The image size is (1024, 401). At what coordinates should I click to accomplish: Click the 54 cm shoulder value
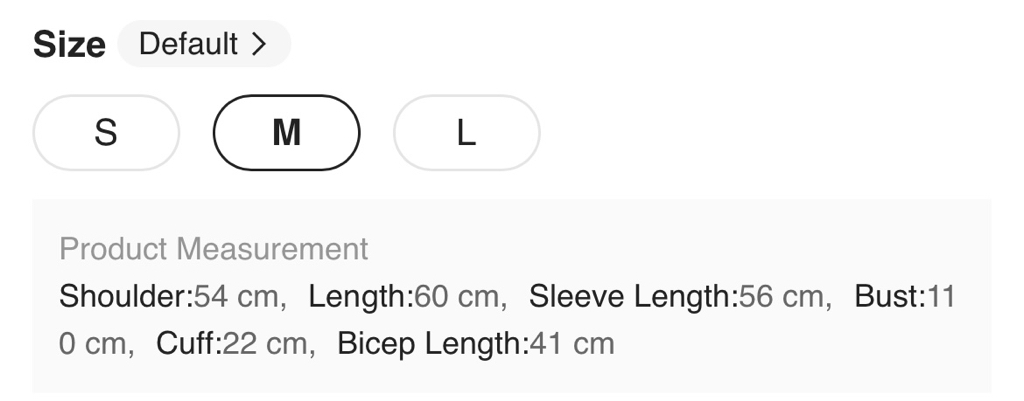click(x=236, y=296)
